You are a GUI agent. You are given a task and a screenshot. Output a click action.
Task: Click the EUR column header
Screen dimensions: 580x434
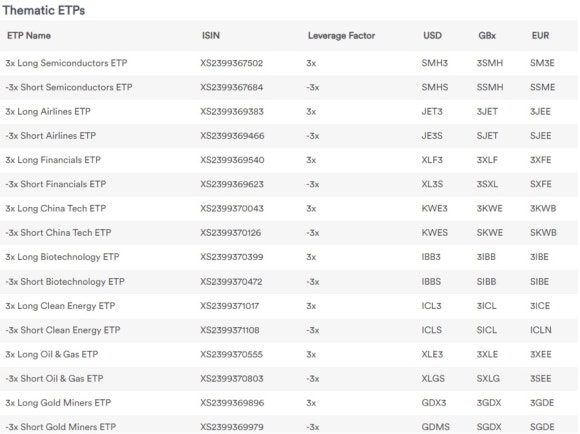pyautogui.click(x=540, y=36)
